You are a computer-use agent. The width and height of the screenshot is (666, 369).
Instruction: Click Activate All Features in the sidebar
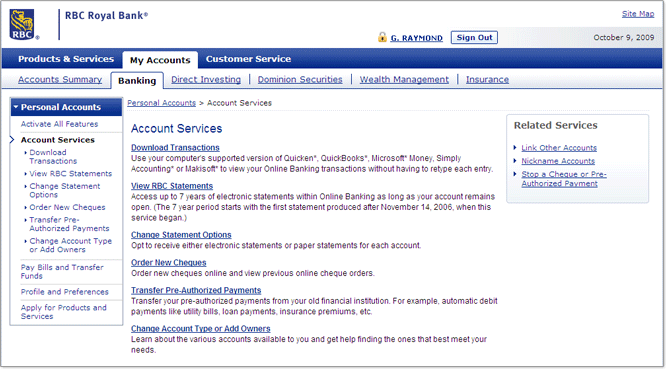pyautogui.click(x=59, y=124)
